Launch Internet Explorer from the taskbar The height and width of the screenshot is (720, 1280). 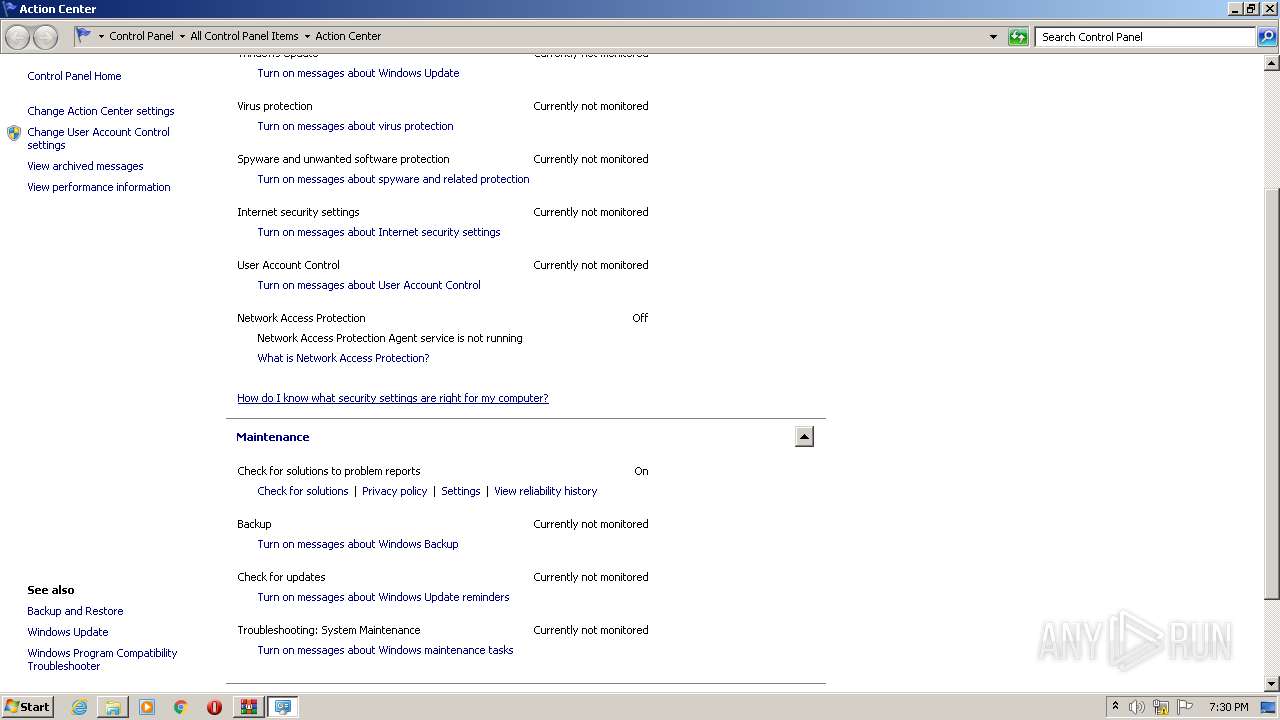(79, 707)
